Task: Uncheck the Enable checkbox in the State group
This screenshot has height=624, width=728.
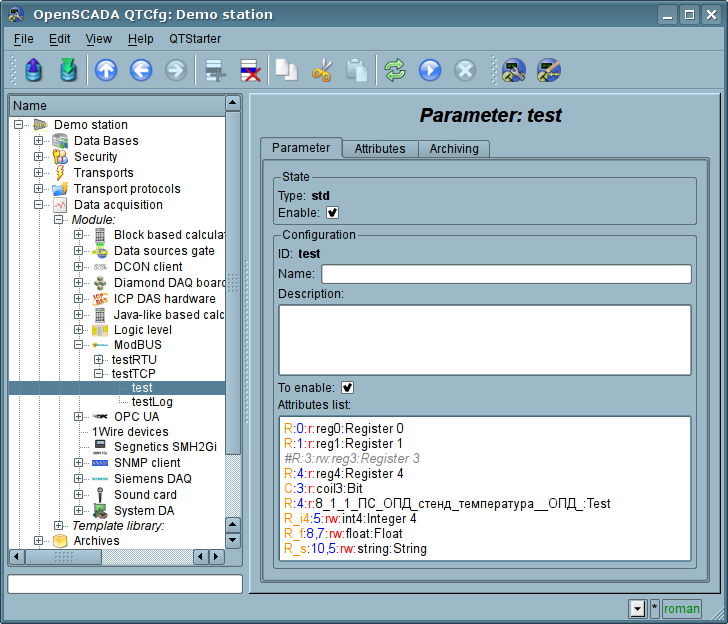Action: (333, 212)
